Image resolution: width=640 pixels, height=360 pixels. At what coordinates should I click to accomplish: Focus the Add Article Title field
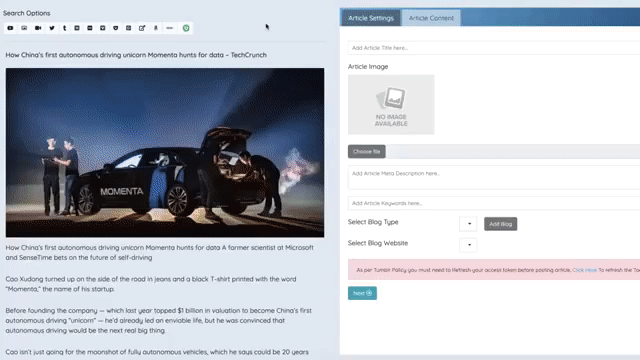[494, 48]
